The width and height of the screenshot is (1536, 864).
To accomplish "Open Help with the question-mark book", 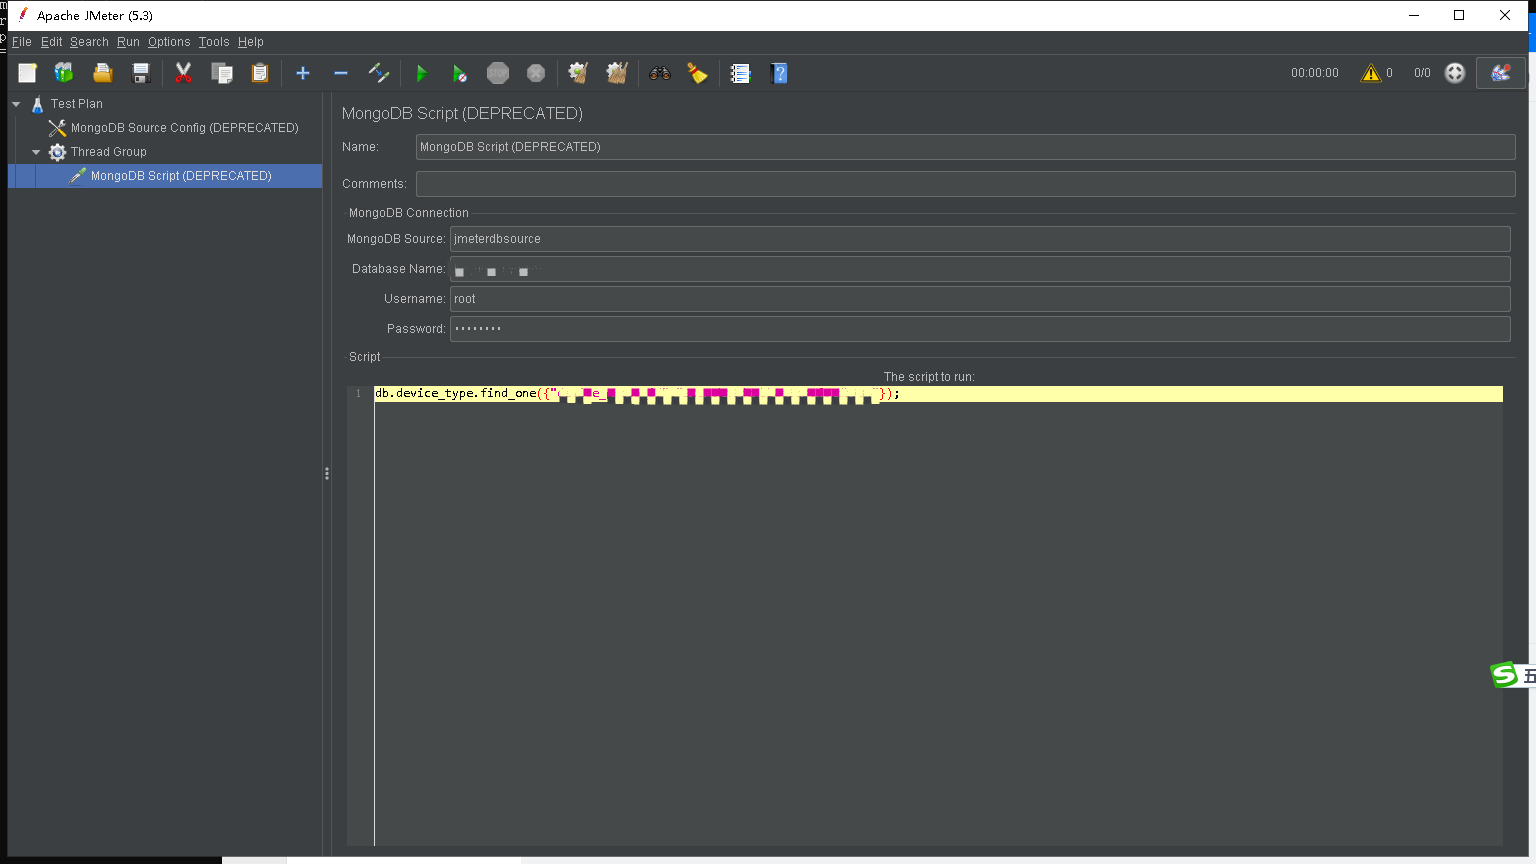I will pyautogui.click(x=780, y=73).
